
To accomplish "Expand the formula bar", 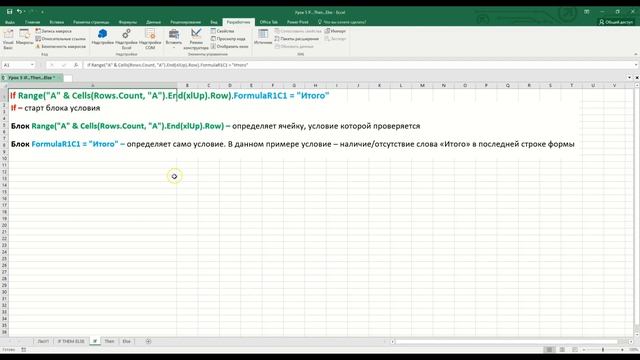I will pyautogui.click(x=636, y=65).
